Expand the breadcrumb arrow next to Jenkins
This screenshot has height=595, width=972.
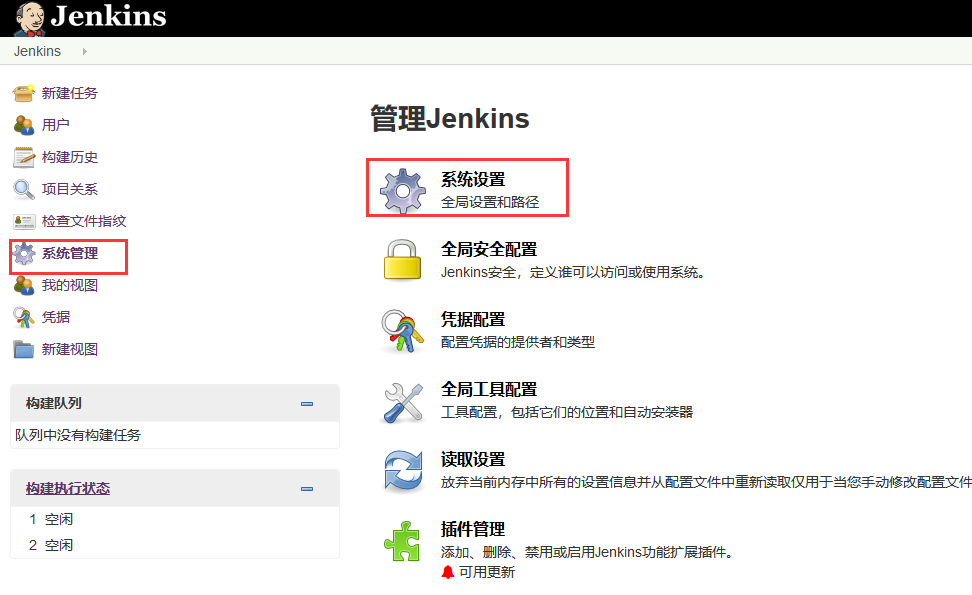tap(84, 51)
